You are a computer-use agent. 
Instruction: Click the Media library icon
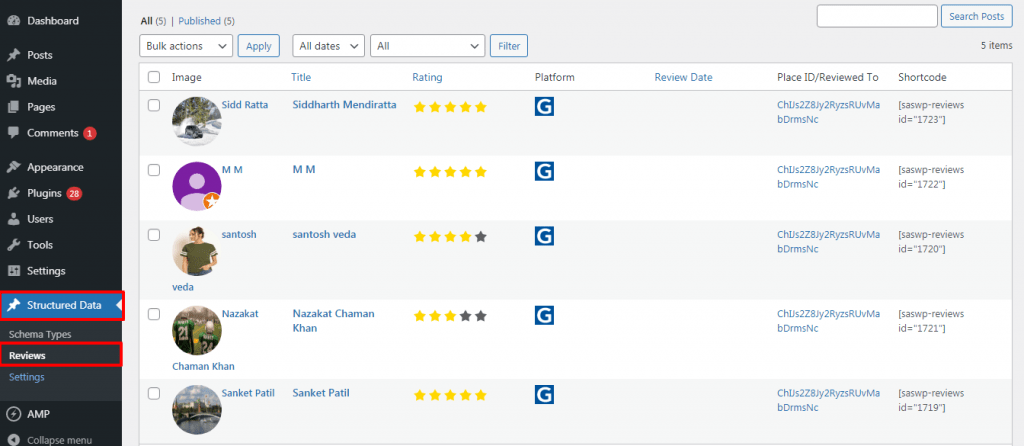[13, 81]
